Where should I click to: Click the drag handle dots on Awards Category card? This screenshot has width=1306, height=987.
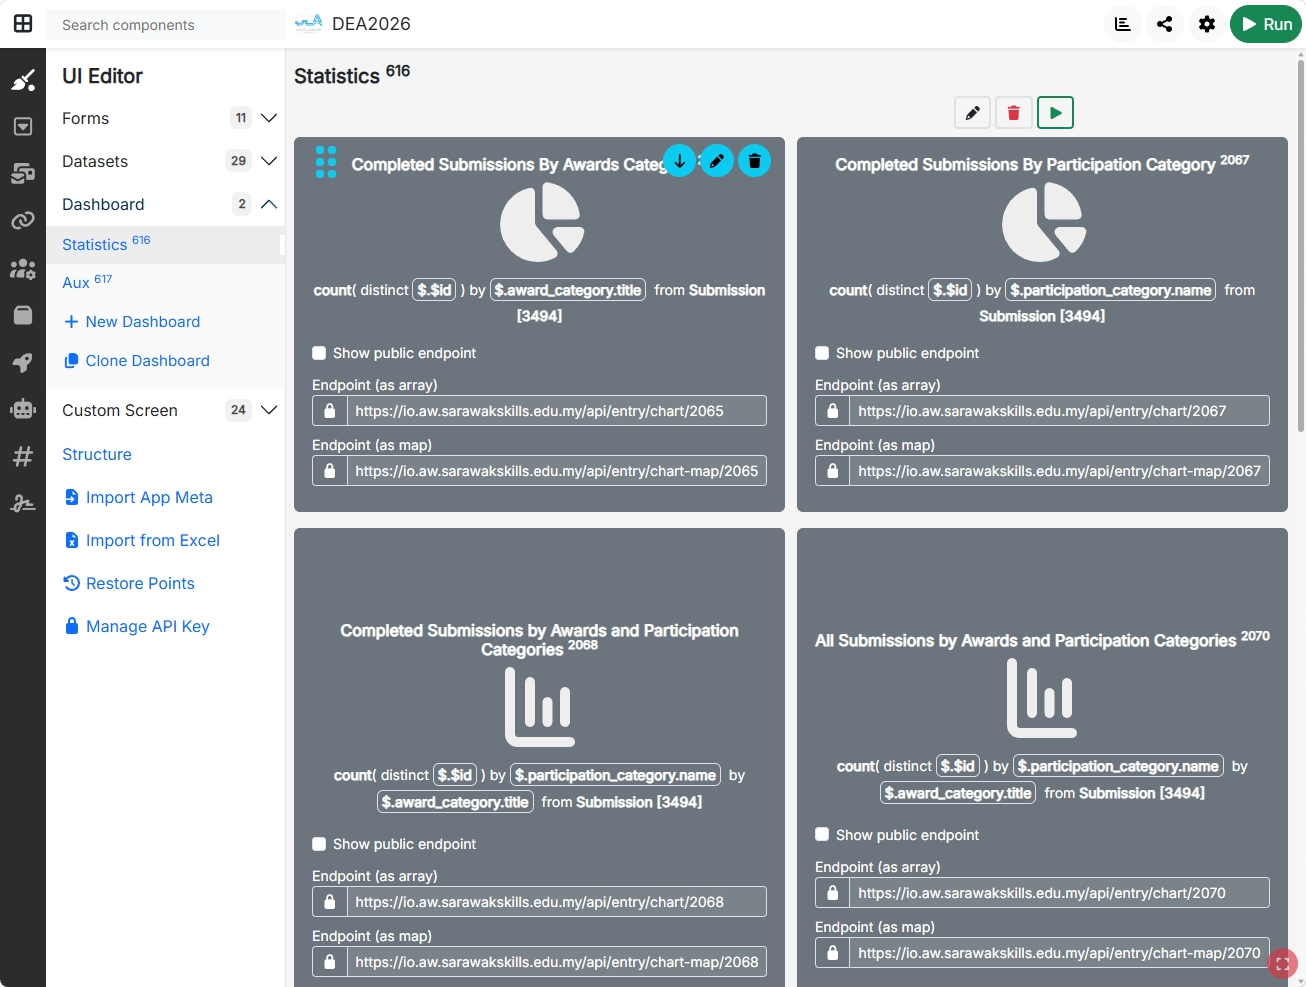click(x=326, y=162)
